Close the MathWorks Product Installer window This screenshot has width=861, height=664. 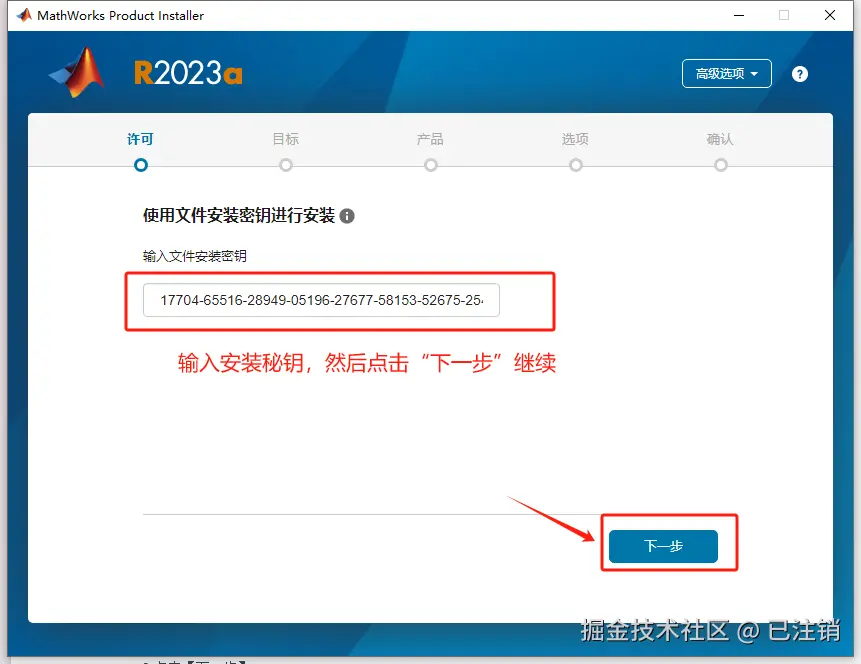[830, 15]
